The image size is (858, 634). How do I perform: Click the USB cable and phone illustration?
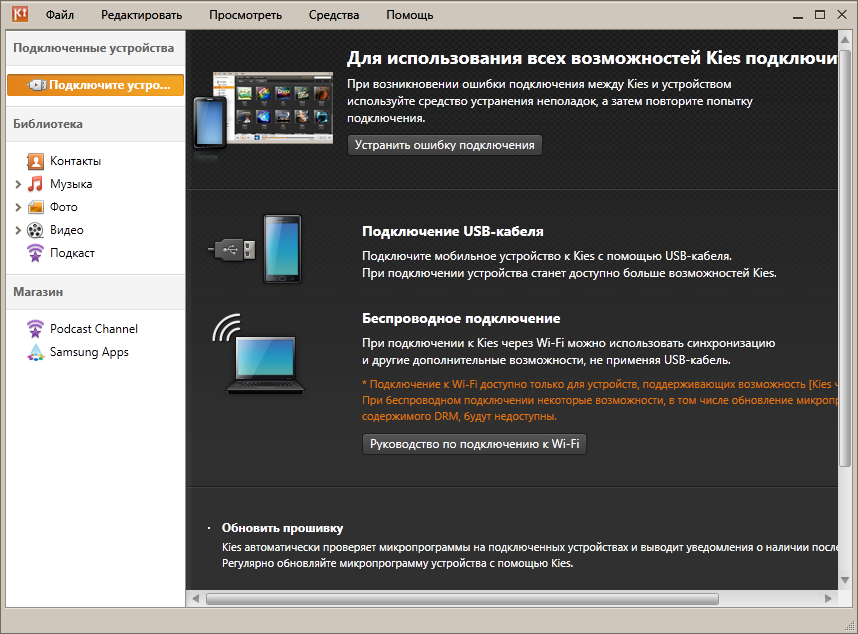point(255,249)
